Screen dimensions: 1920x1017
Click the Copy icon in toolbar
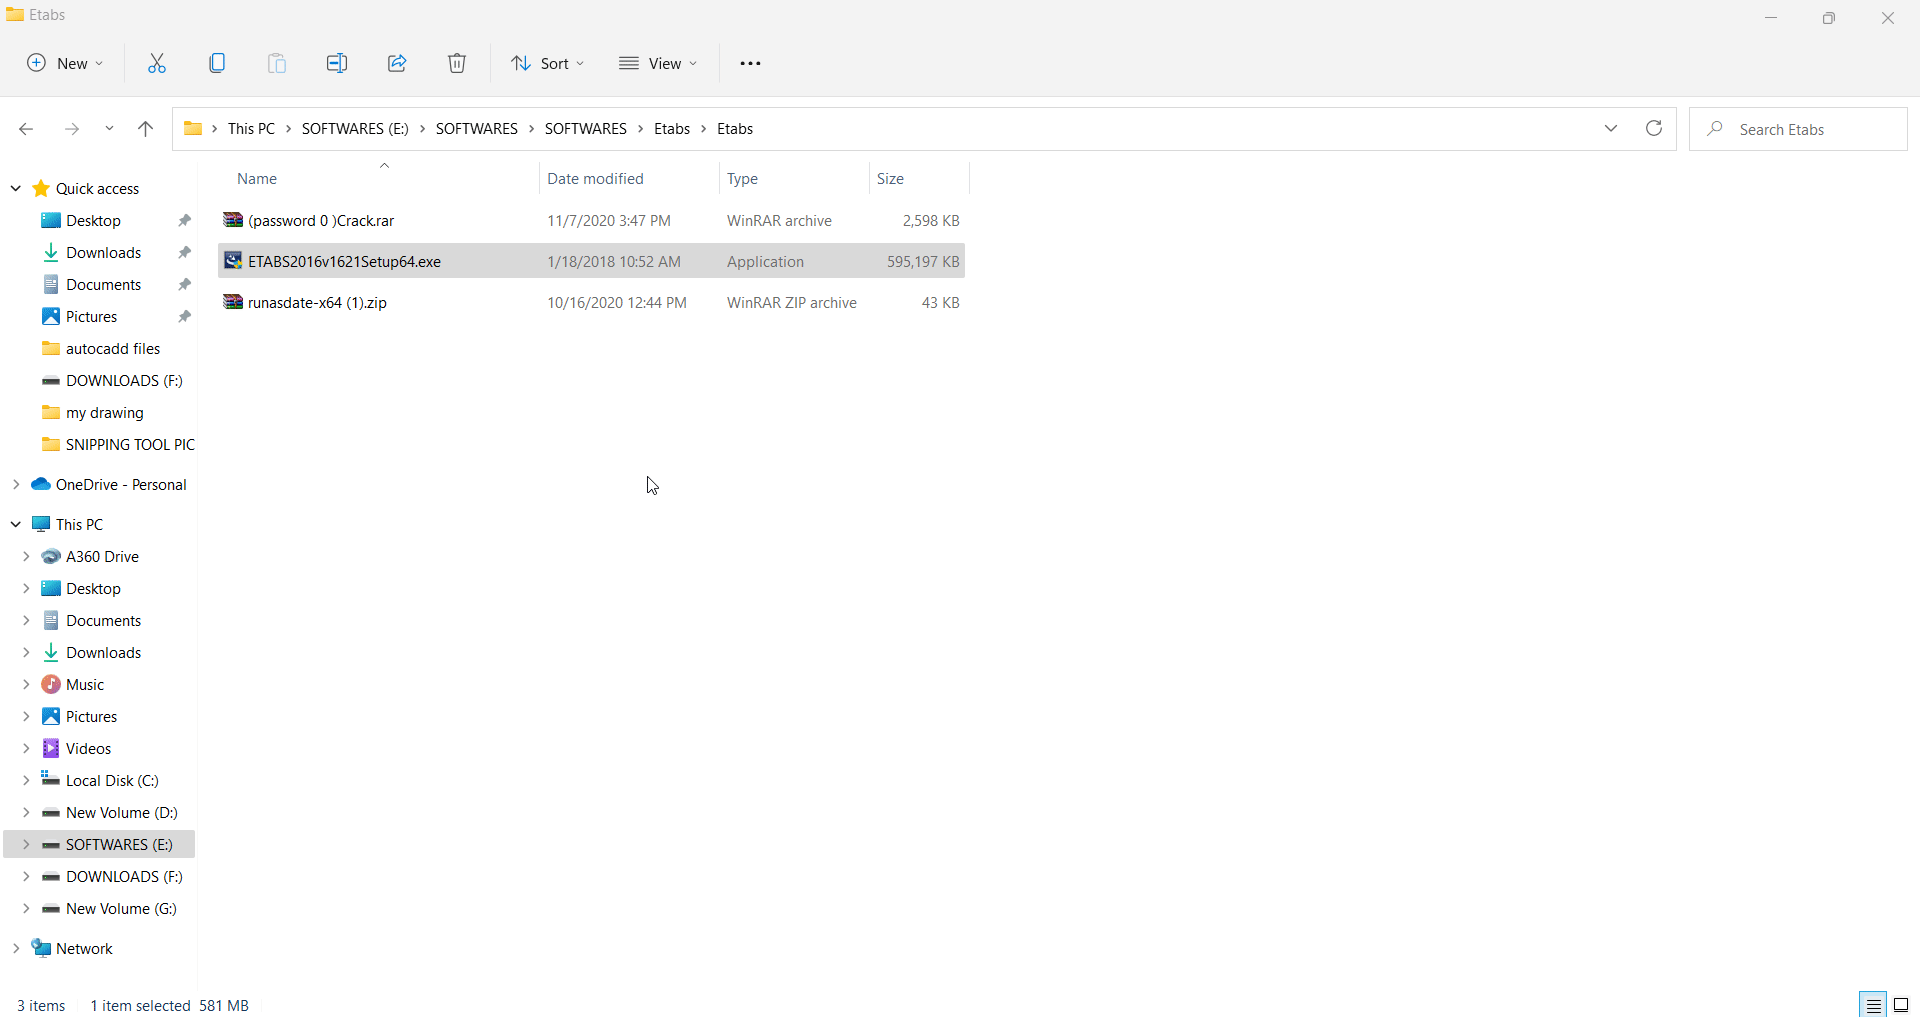[x=217, y=63]
